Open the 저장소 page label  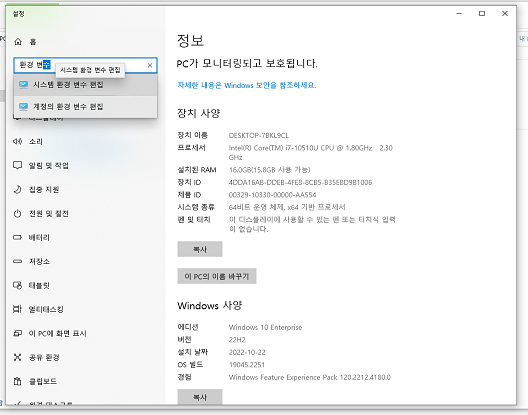(39, 261)
